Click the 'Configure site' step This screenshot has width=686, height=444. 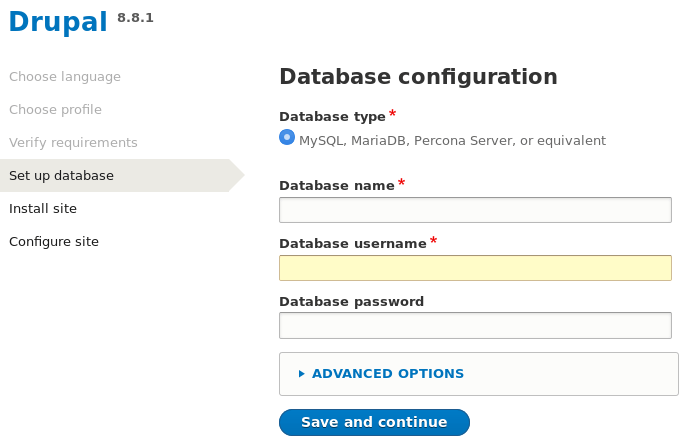point(54,242)
